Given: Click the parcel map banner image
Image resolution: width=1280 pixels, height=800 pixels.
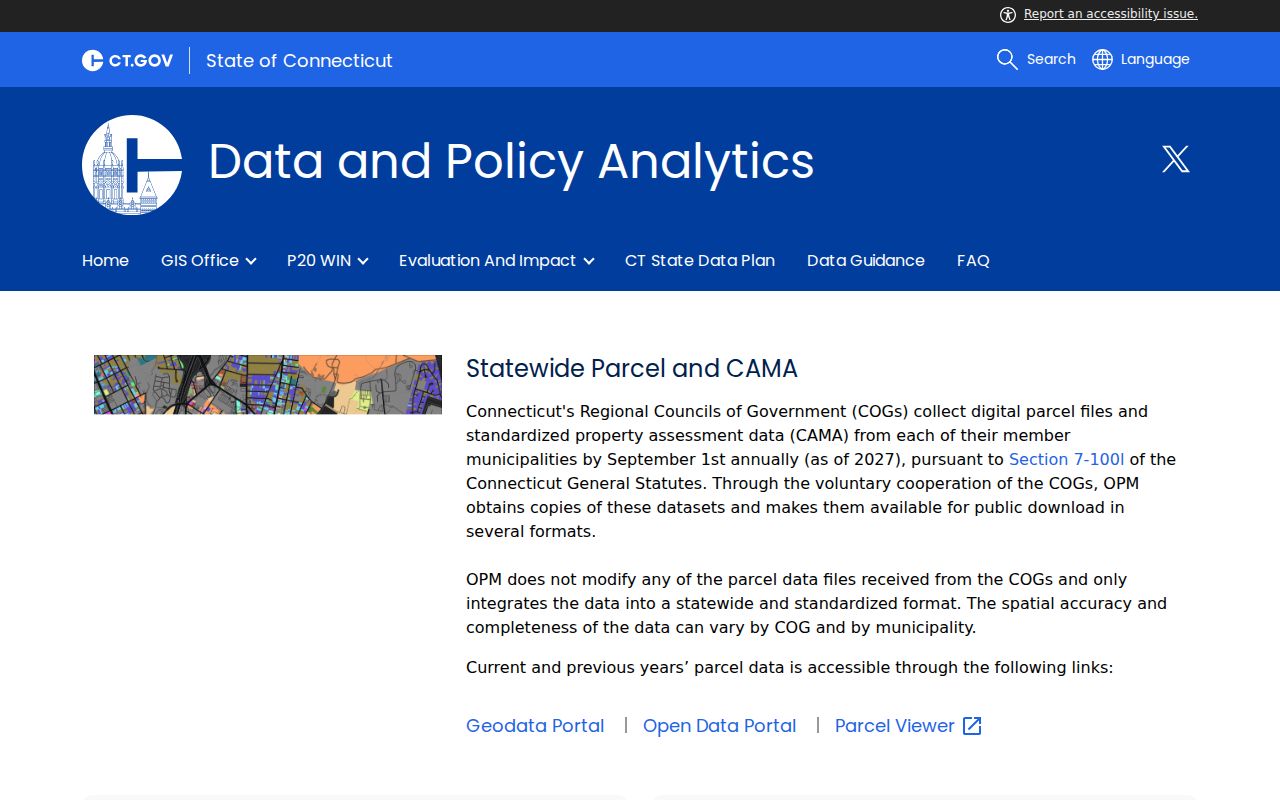Looking at the screenshot, I should [268, 384].
